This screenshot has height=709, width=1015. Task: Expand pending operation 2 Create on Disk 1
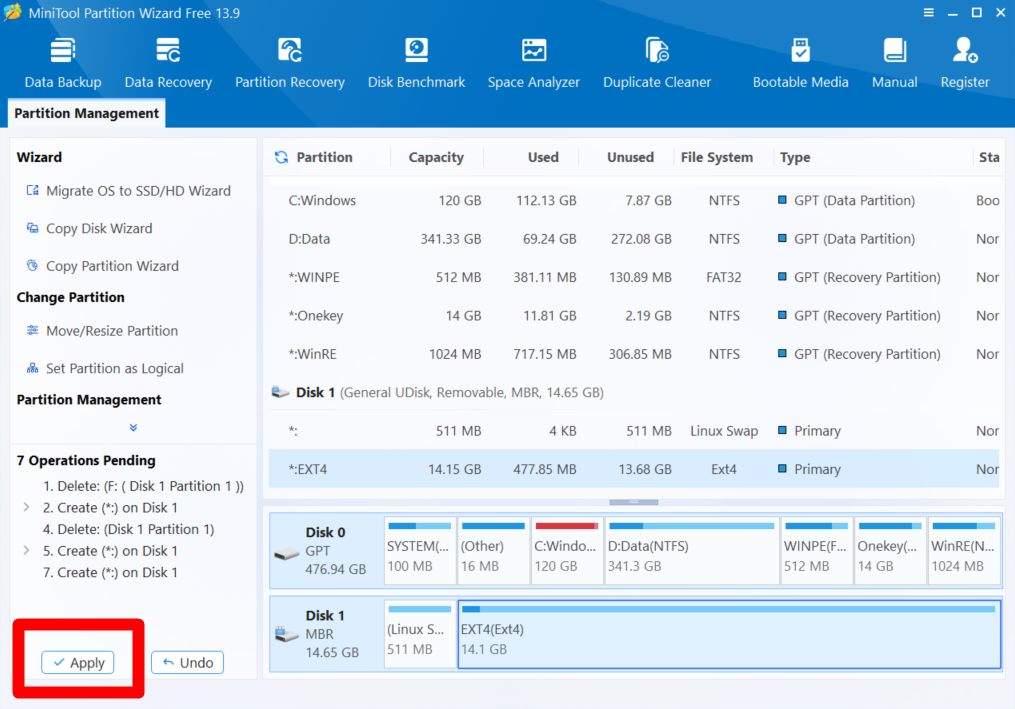pos(26,507)
